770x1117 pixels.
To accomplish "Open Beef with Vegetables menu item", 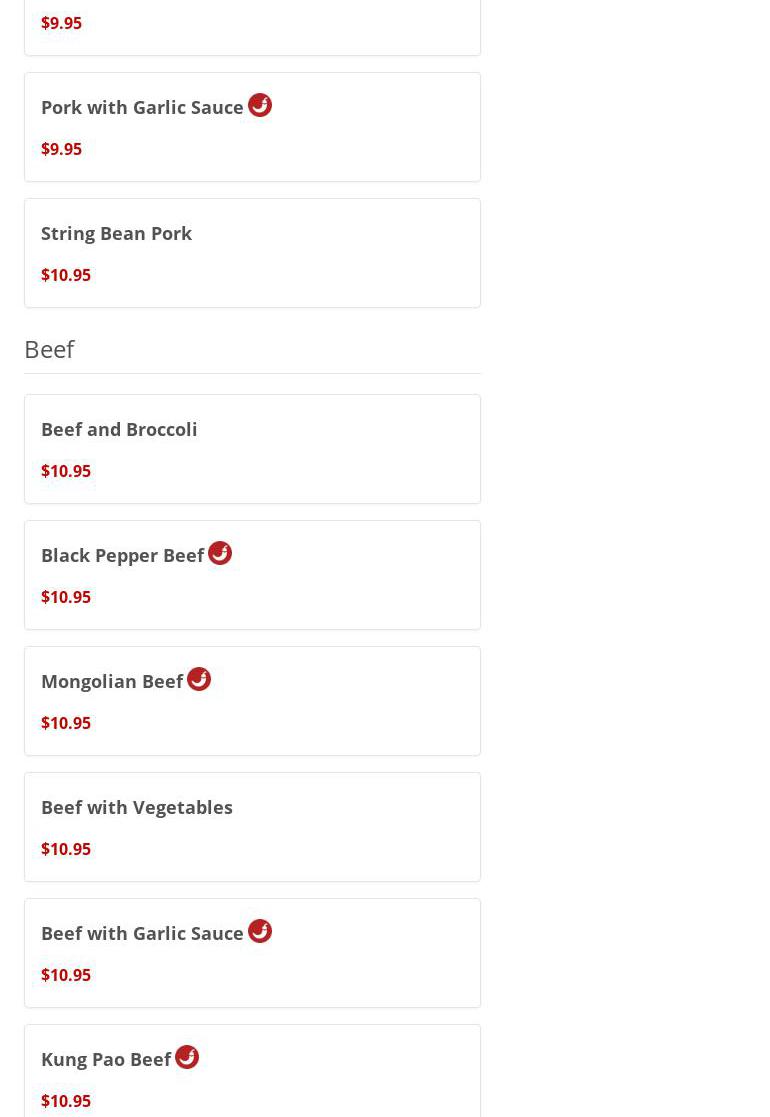I will pyautogui.click(x=136, y=807).
